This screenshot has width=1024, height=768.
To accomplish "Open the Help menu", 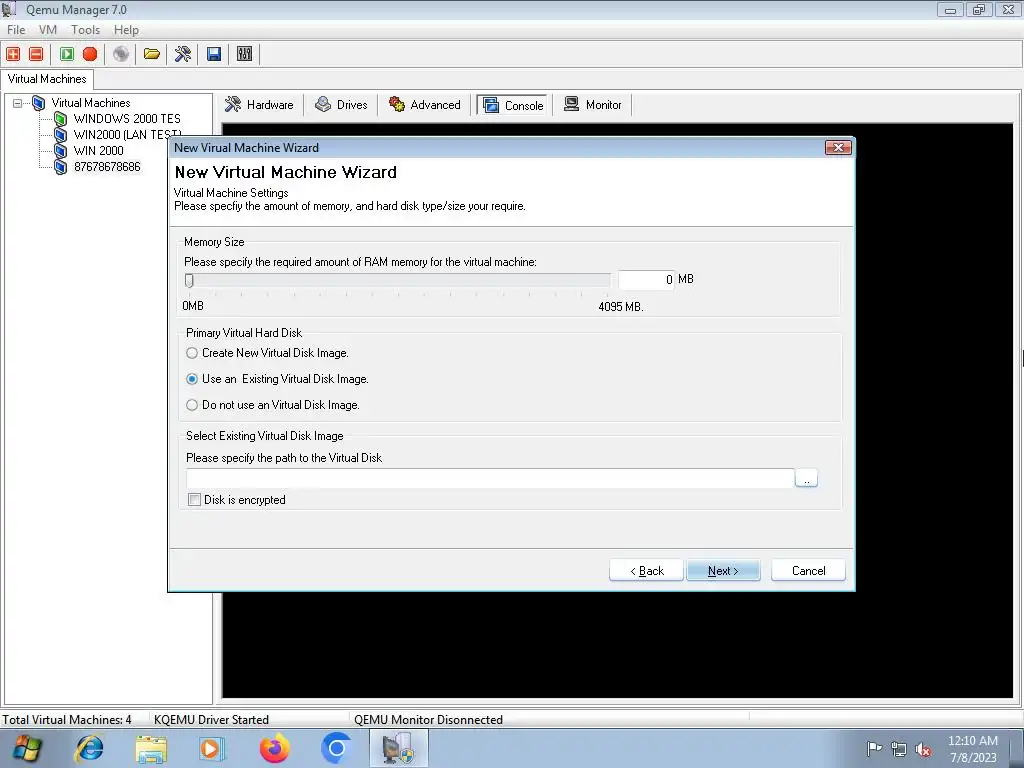I will [126, 30].
